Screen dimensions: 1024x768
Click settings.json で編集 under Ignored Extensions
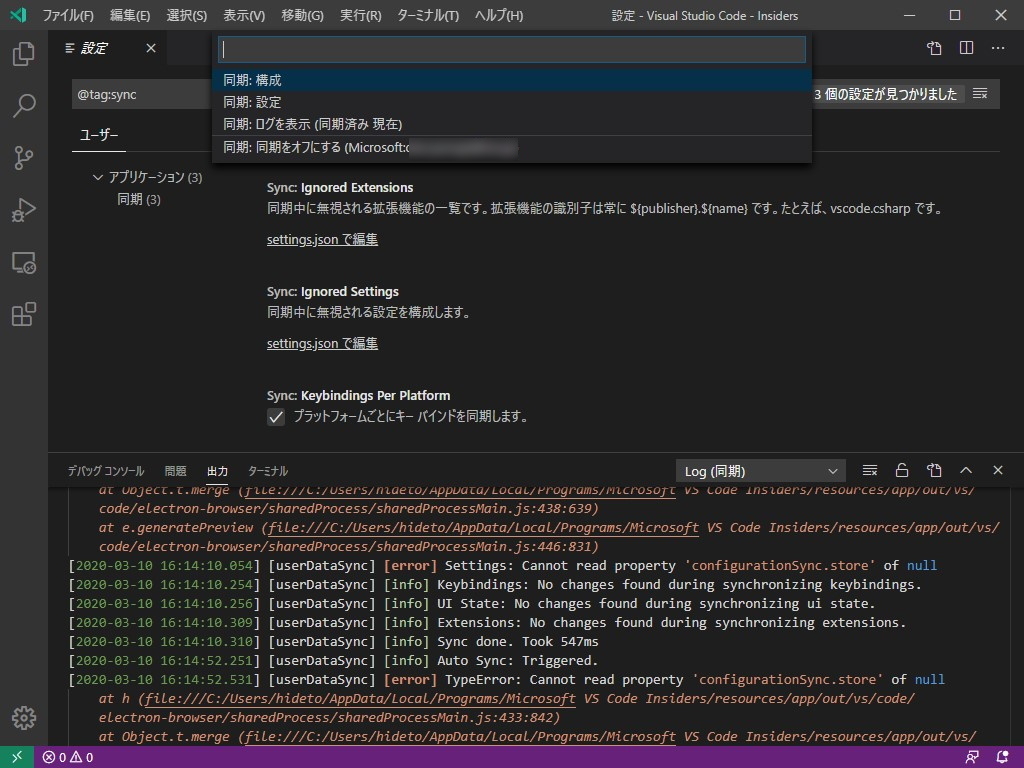[323, 240]
